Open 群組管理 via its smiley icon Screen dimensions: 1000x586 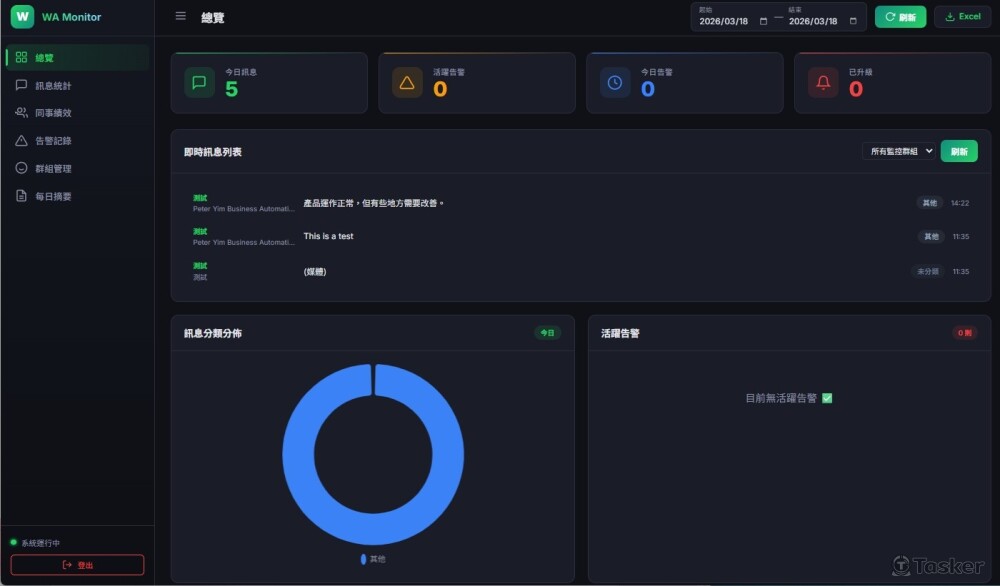coord(21,168)
